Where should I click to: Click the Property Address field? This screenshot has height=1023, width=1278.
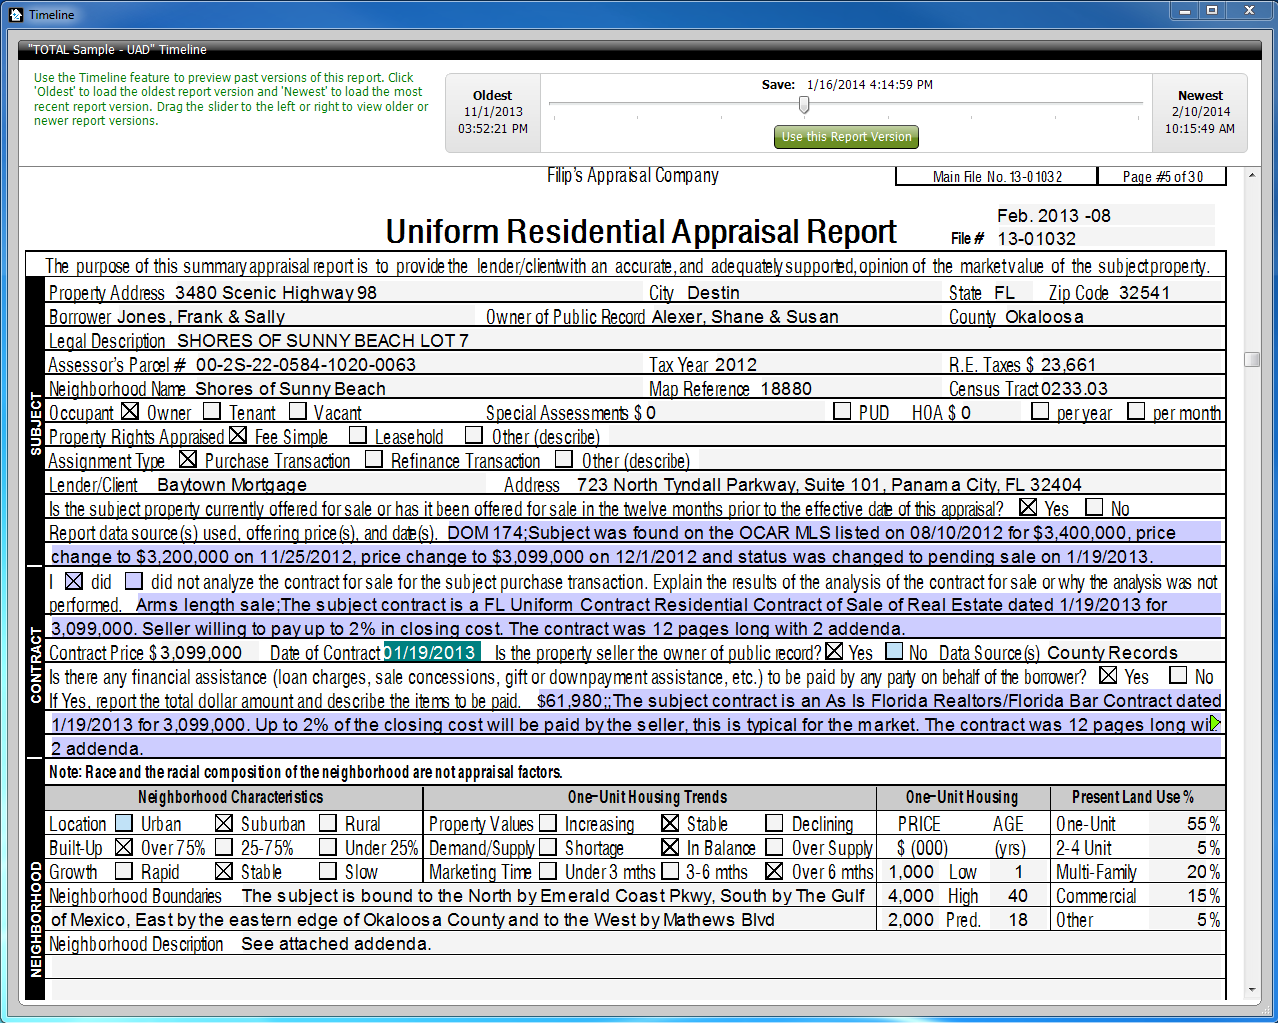[x=409, y=292]
